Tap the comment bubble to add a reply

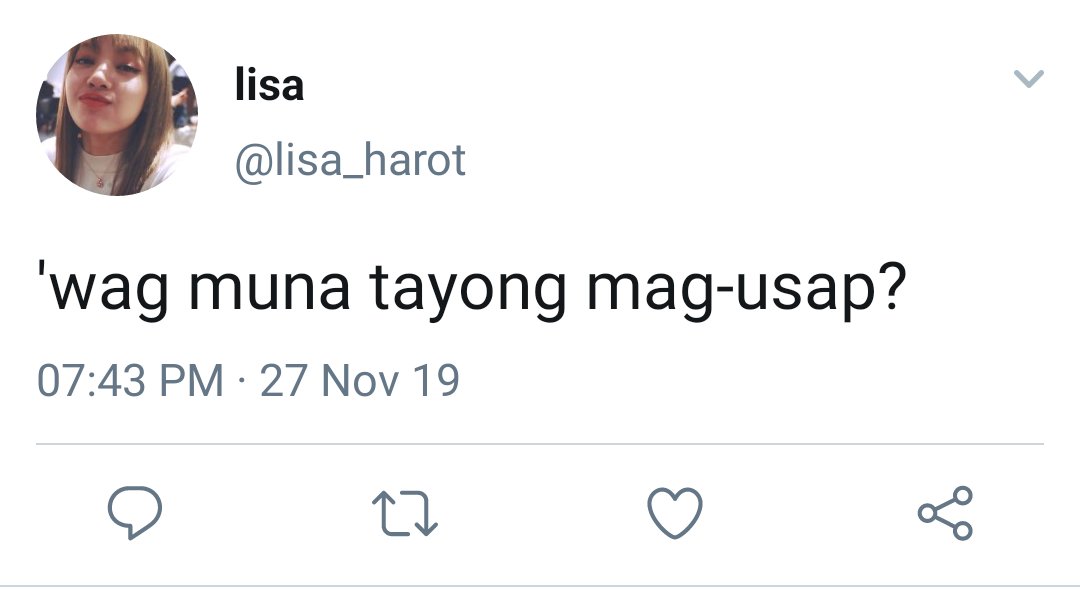click(135, 512)
